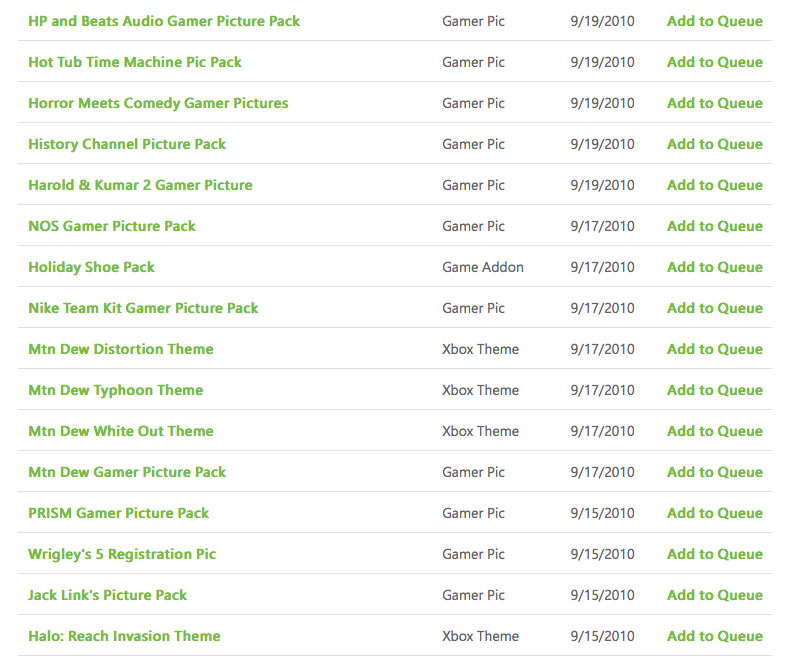This screenshot has height=659, width=806.
Task: Open History Channel Picture Pack link
Action: (127, 144)
